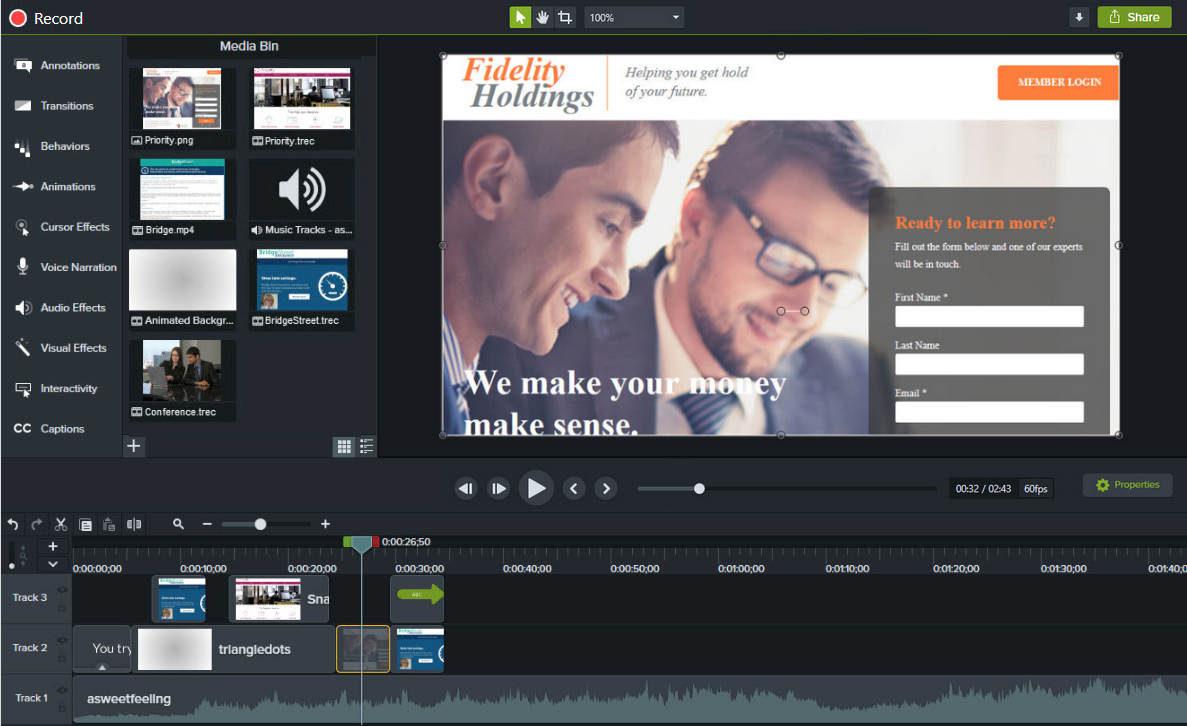1187x726 pixels.
Task: Open Cursor Effects panel
Action: click(64, 227)
